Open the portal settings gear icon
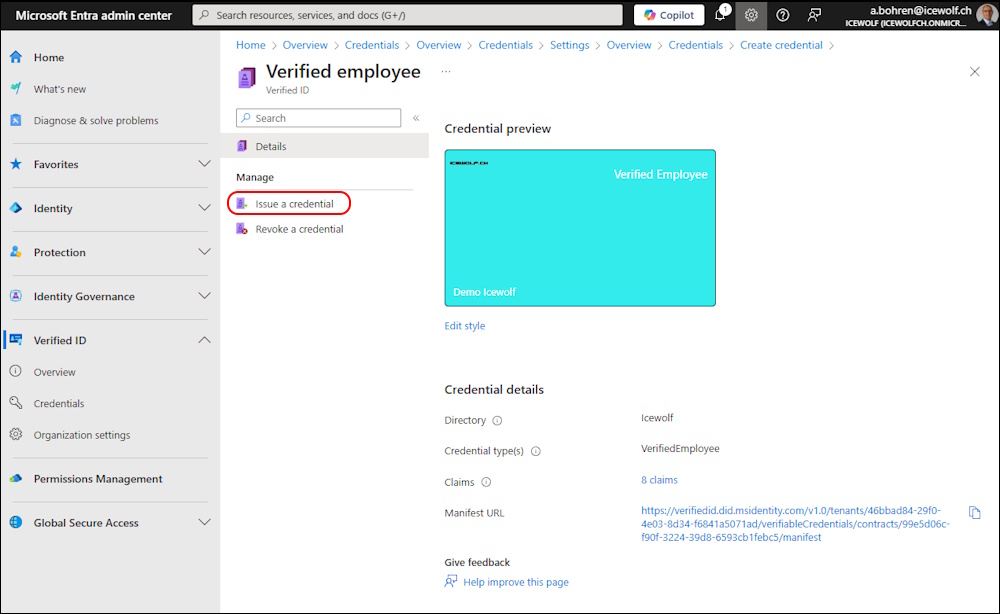This screenshot has width=1000, height=614. (x=751, y=15)
